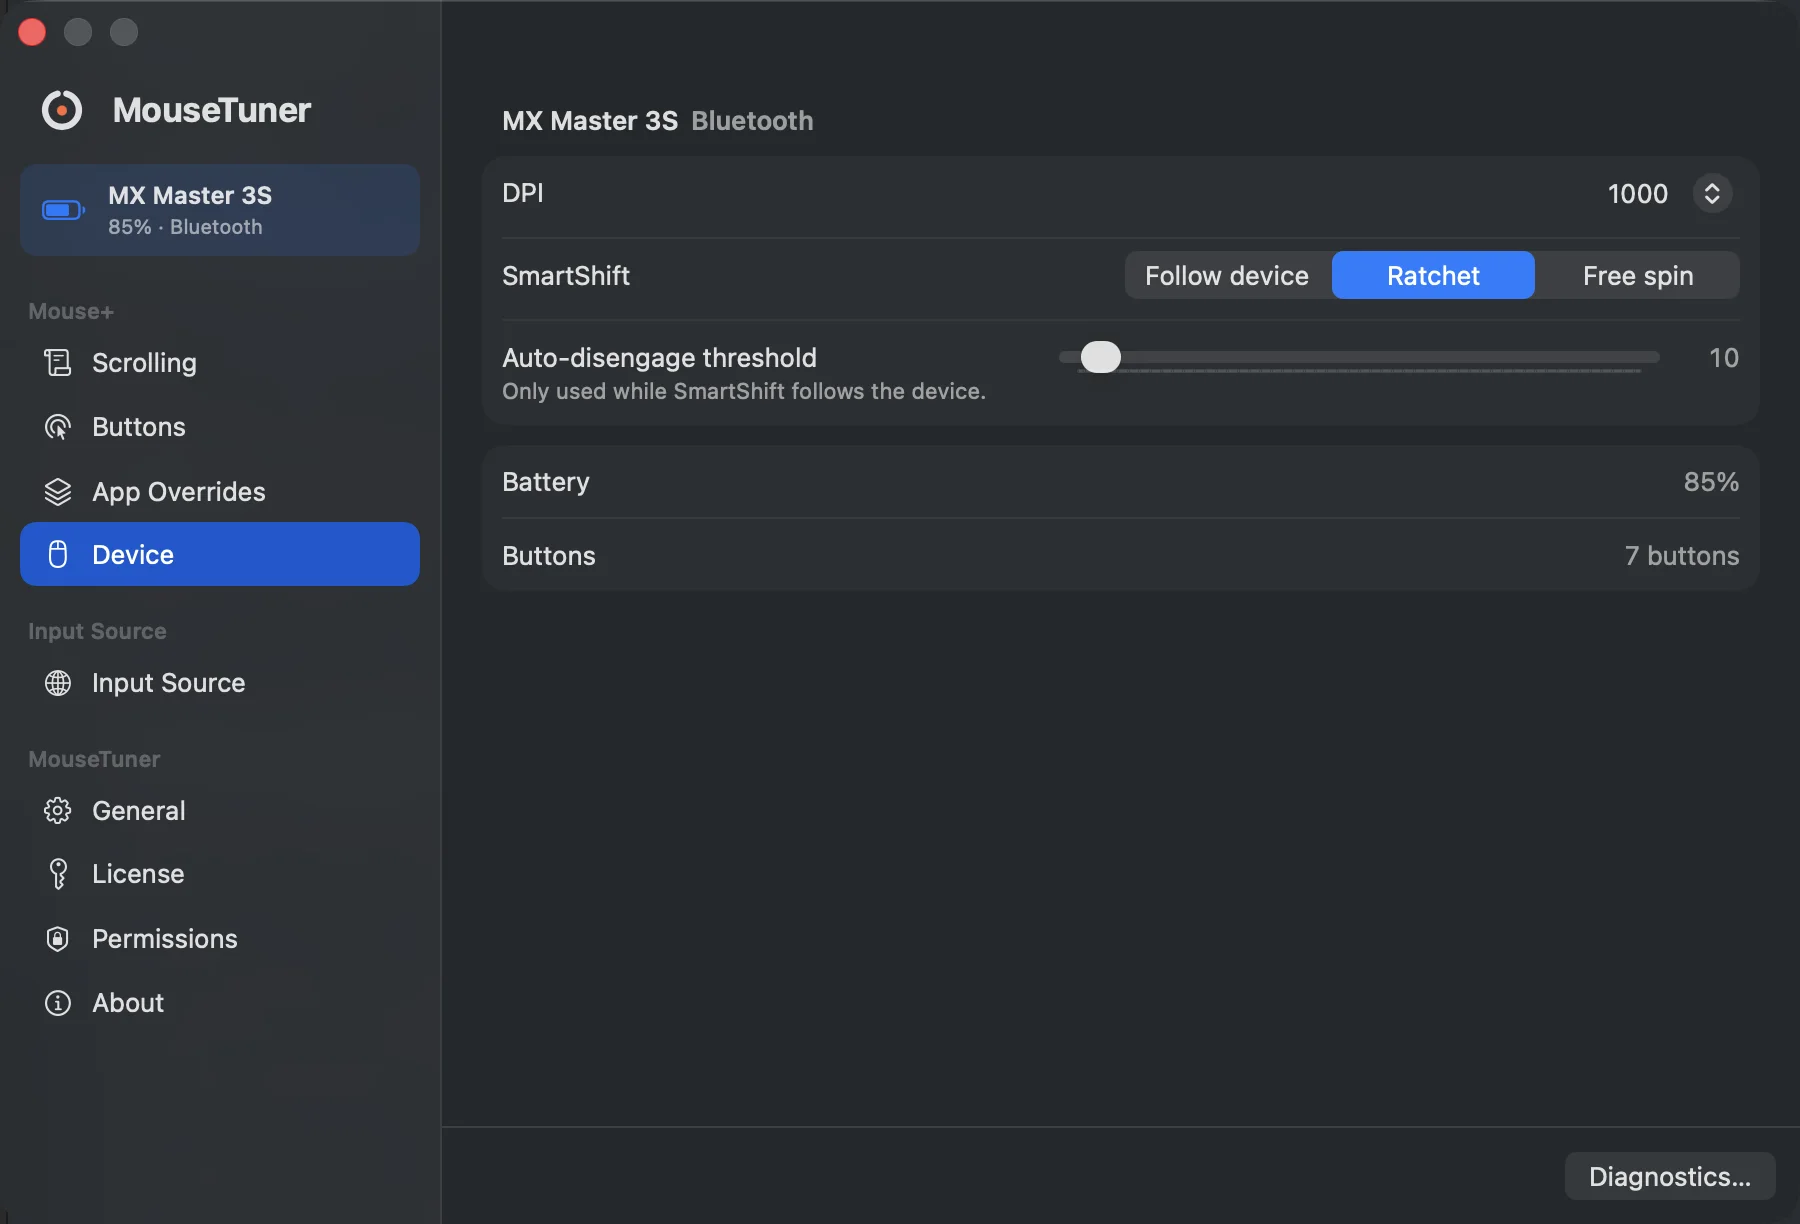Viewport: 1800px width, 1224px height.
Task: Set SmartShift to Free spin
Action: click(1638, 275)
